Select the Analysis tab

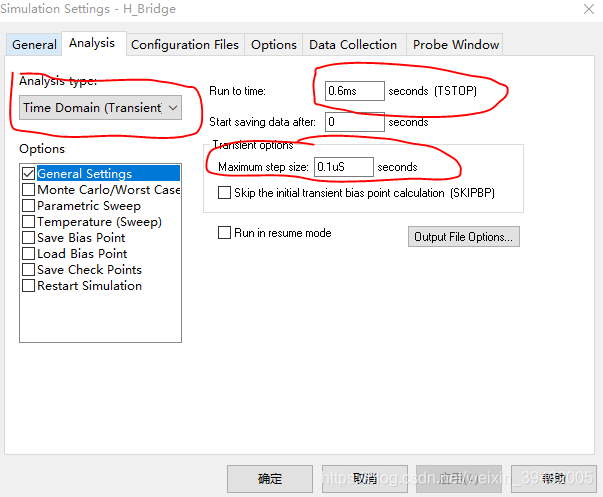pos(92,43)
